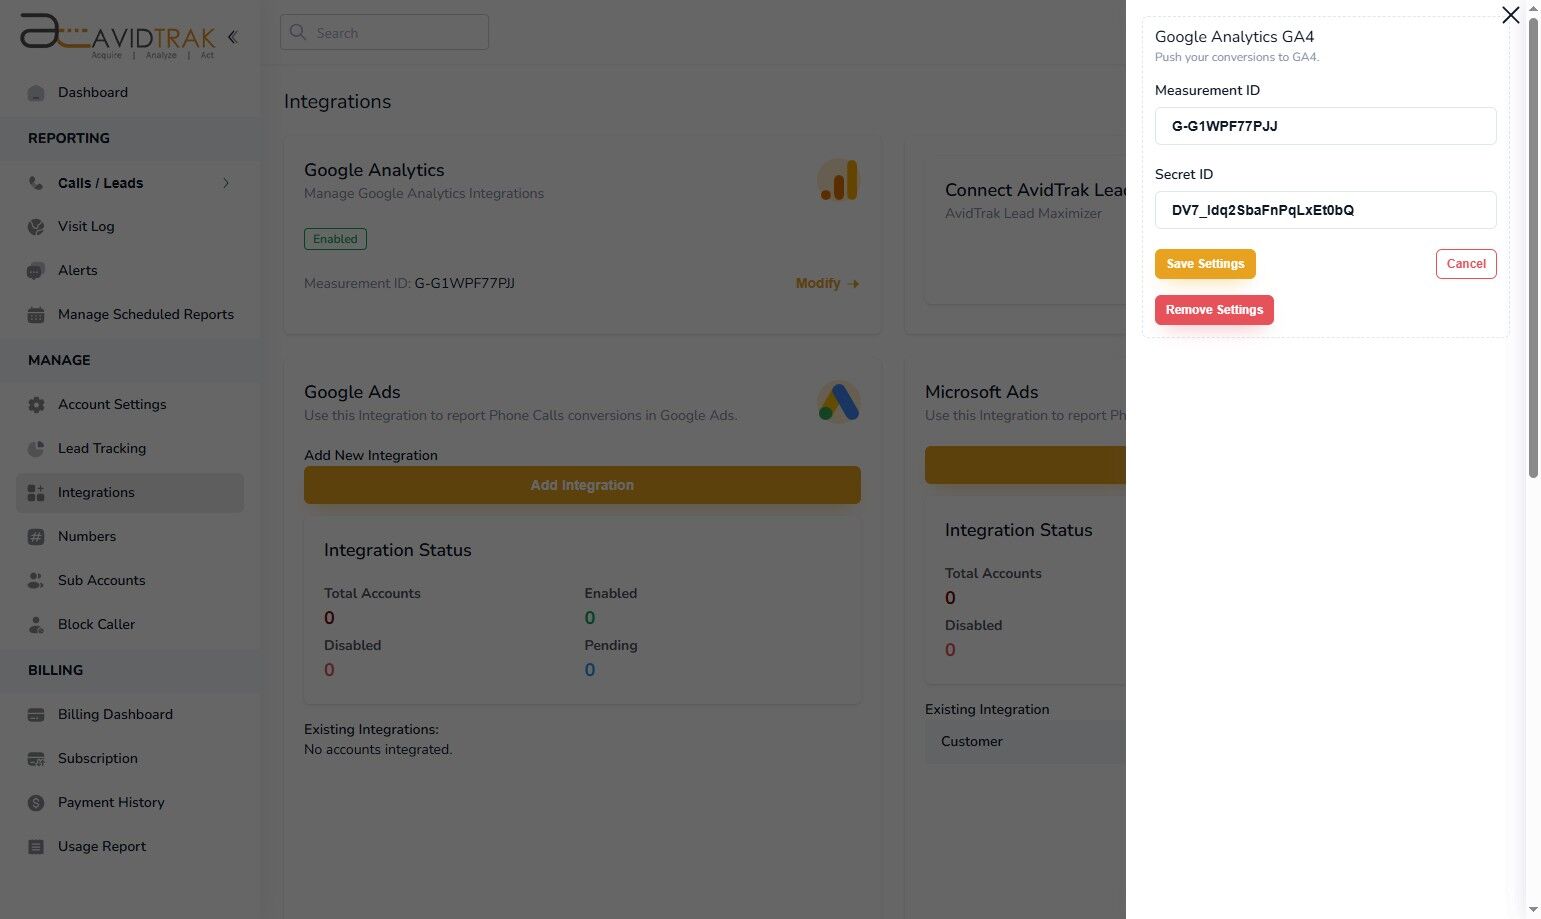
Task: Click the Manage Scheduled Reports calendar icon
Action: [x=36, y=314]
